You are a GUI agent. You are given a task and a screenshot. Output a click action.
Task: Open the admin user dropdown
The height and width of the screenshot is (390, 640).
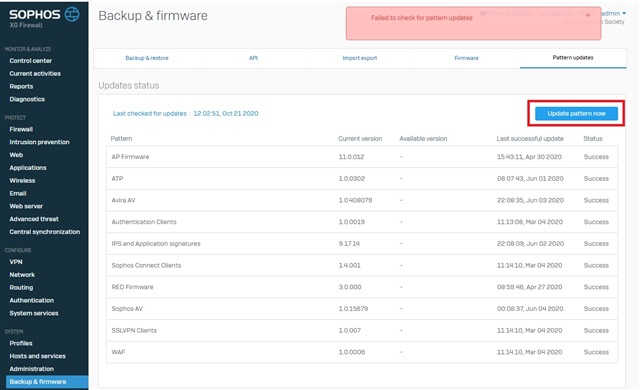613,13
